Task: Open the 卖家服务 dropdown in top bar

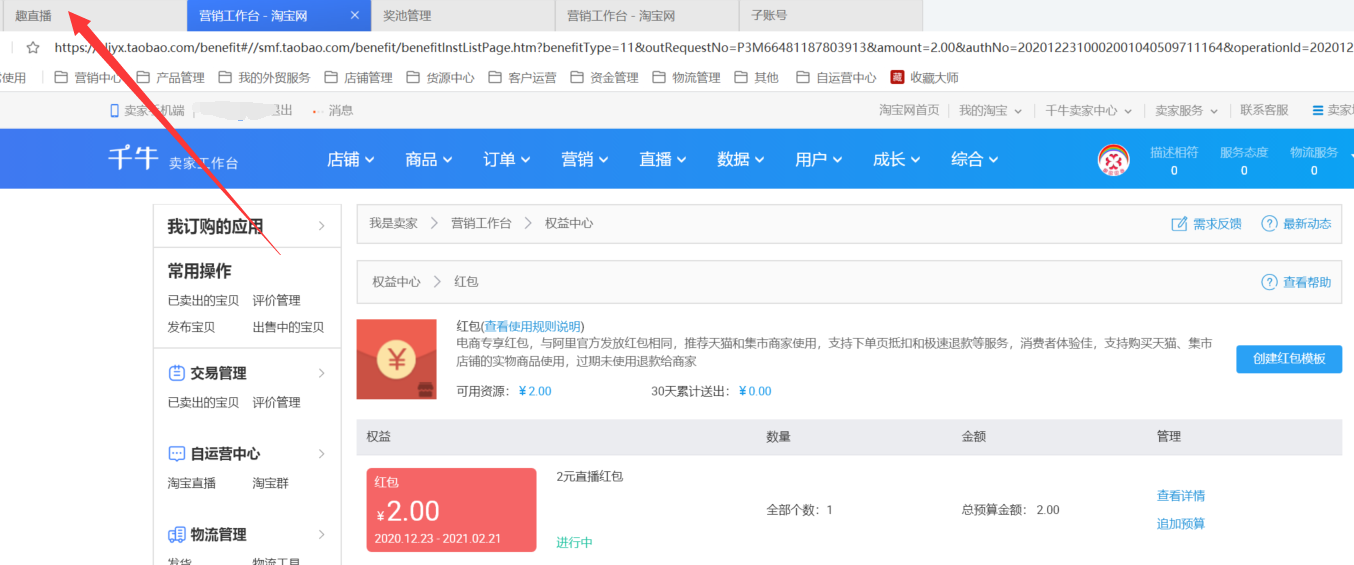Action: [1187, 110]
